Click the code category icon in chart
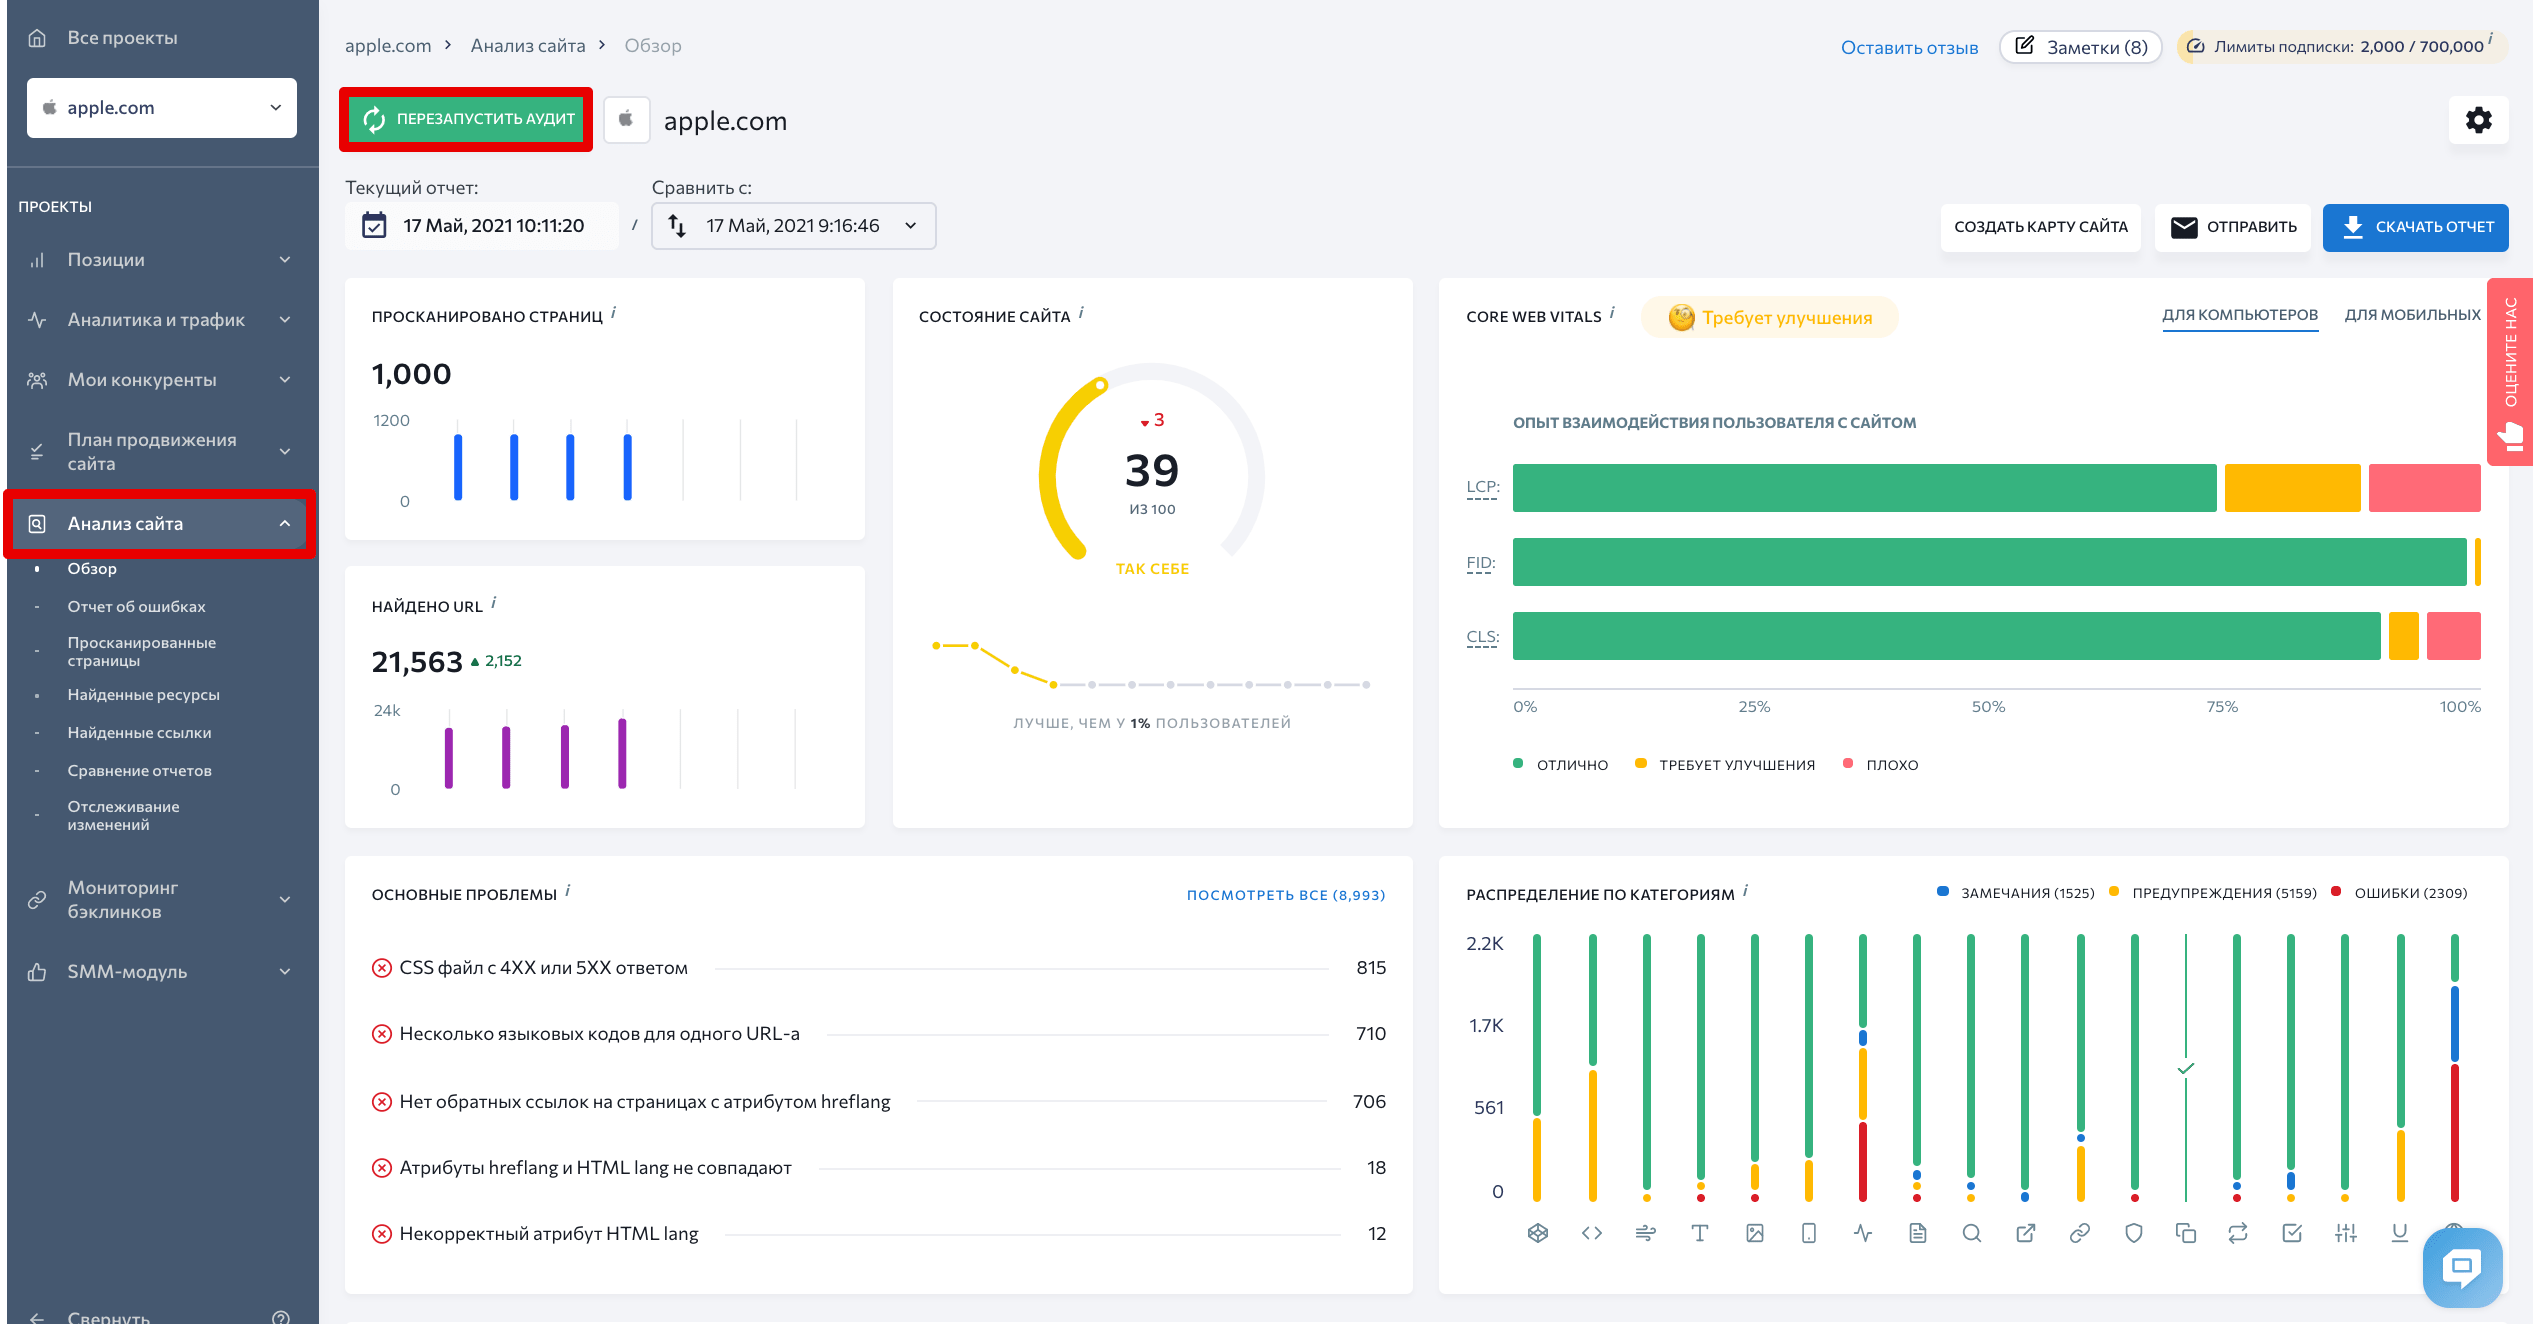This screenshot has height=1324, width=2533. coord(1592,1233)
